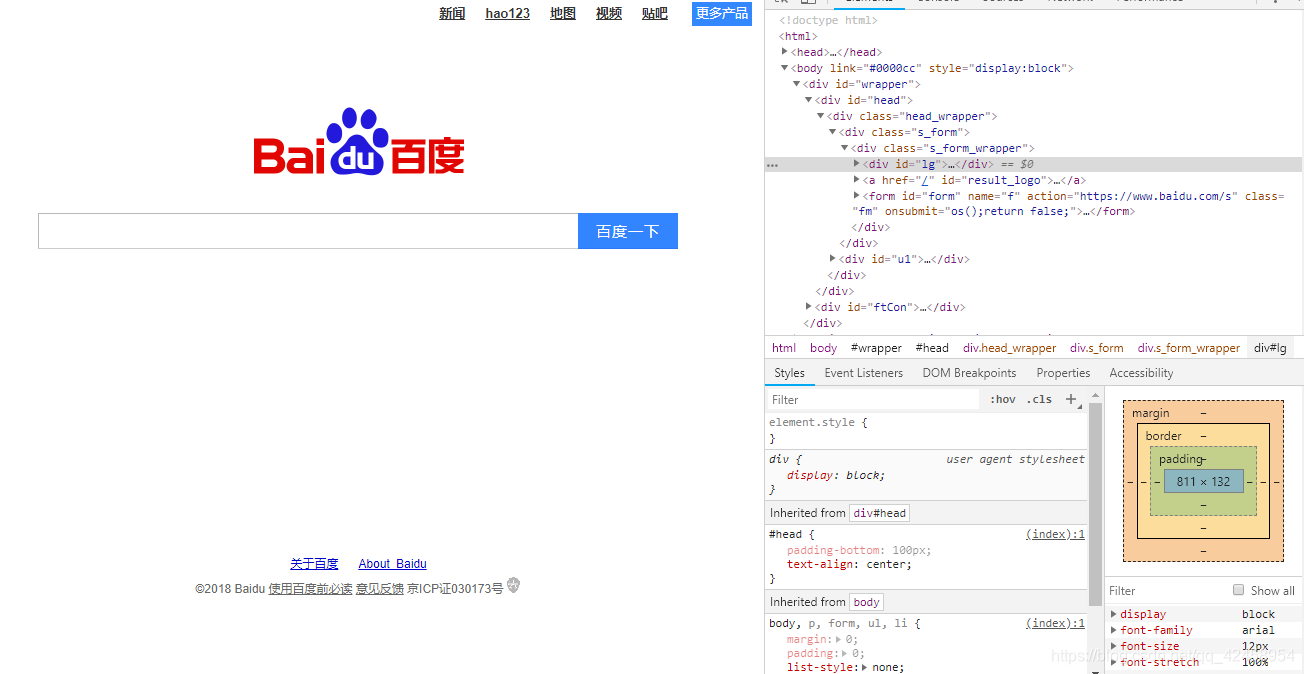The image size is (1304, 674).
Task: Click the Baidu paw logo image
Action: (359, 141)
